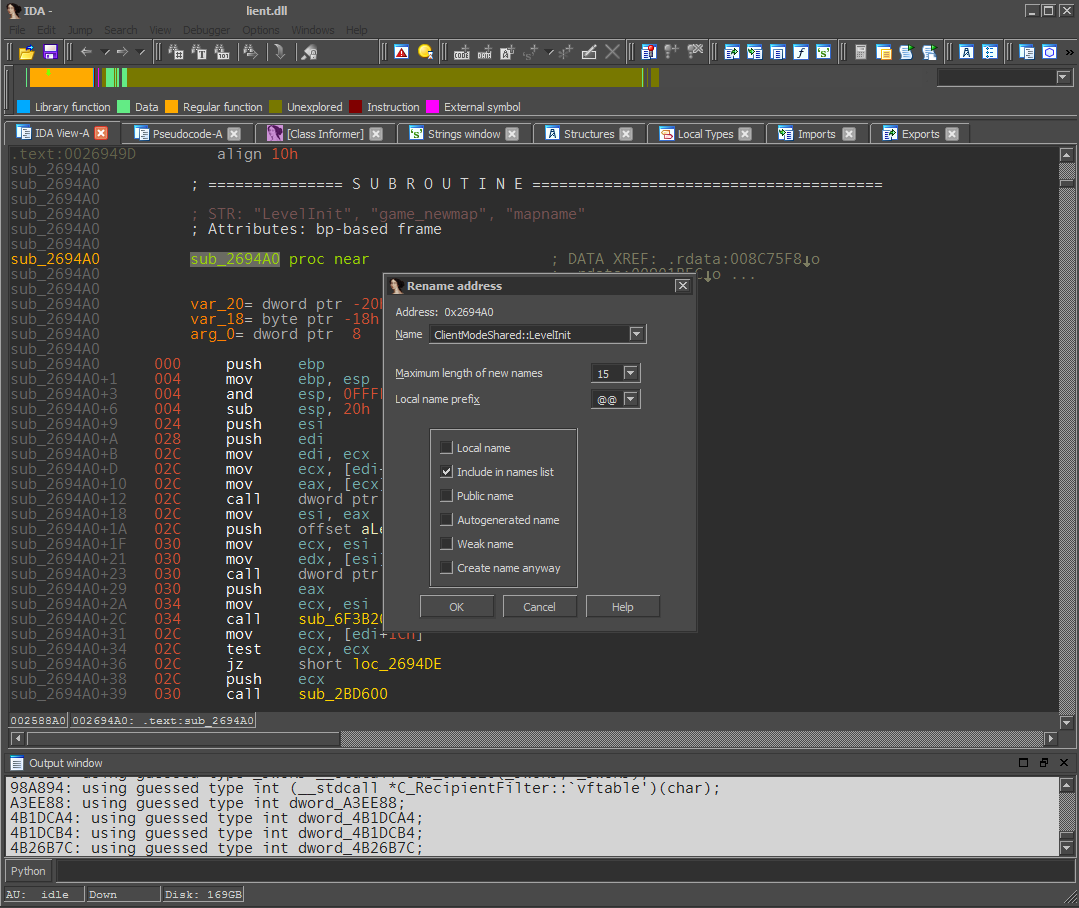Click the Python command input line

(x=564, y=871)
